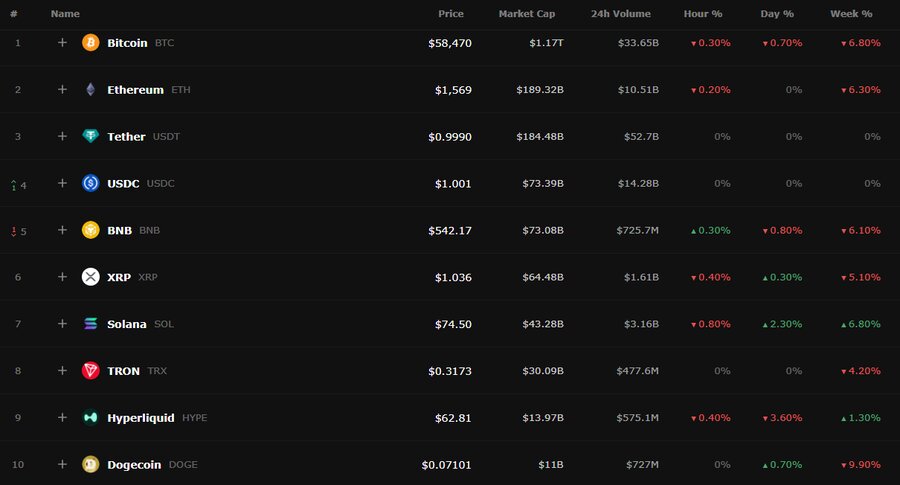
Task: Sort table by Week % column
Action: tap(851, 14)
